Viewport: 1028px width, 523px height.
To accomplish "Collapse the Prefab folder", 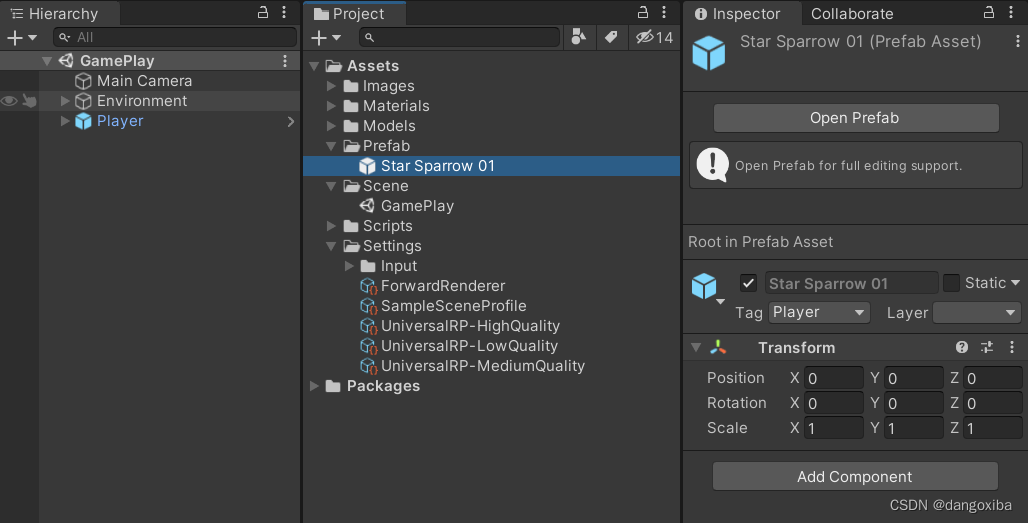I will click(331, 146).
